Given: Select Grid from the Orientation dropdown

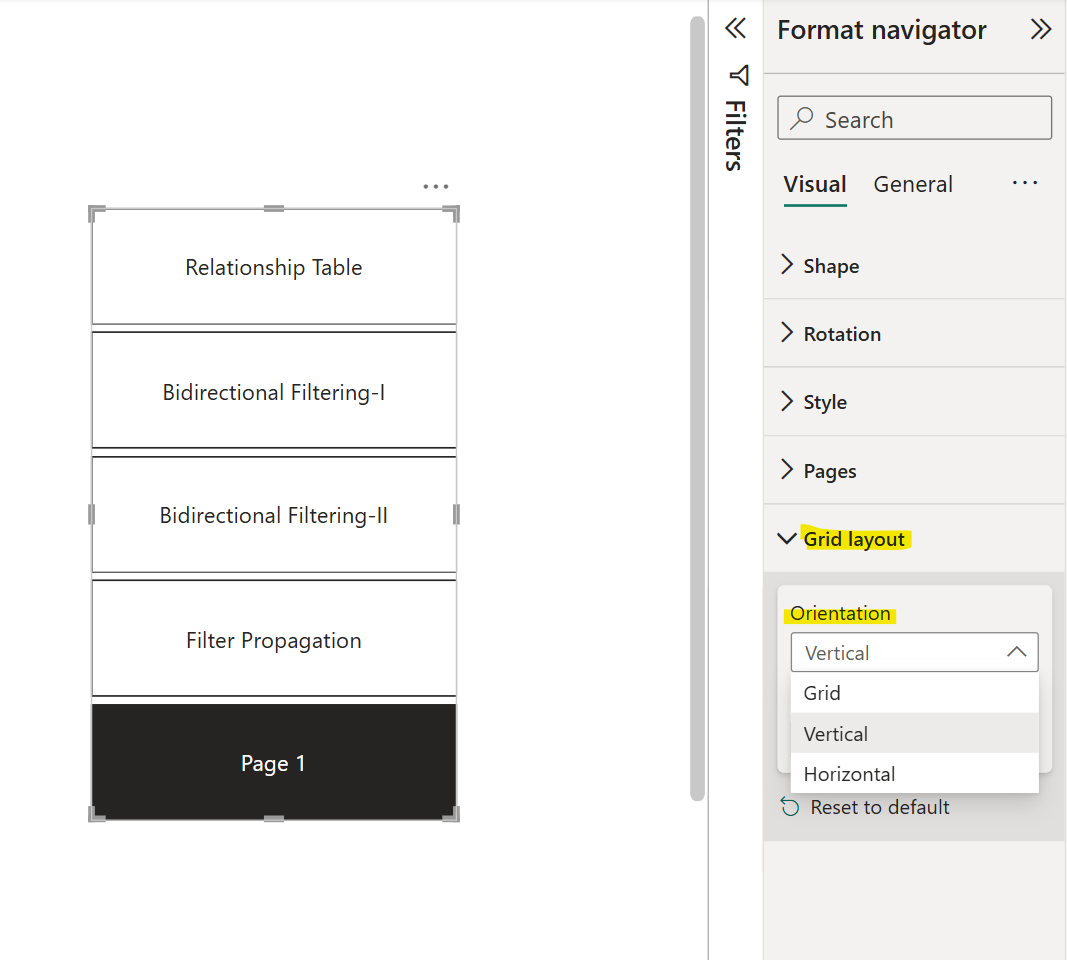Looking at the screenshot, I should (821, 692).
